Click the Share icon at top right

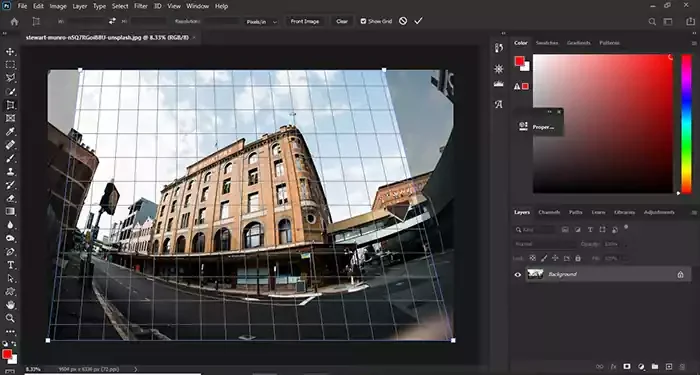point(690,21)
